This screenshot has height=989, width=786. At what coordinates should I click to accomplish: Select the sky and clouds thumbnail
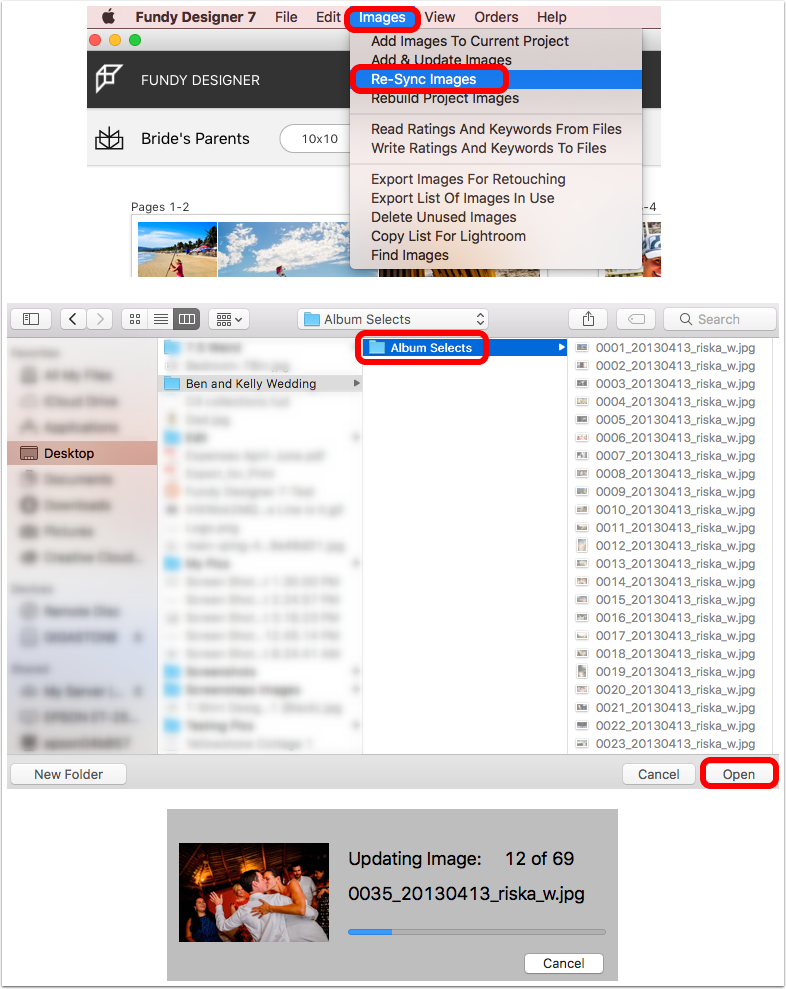point(284,249)
